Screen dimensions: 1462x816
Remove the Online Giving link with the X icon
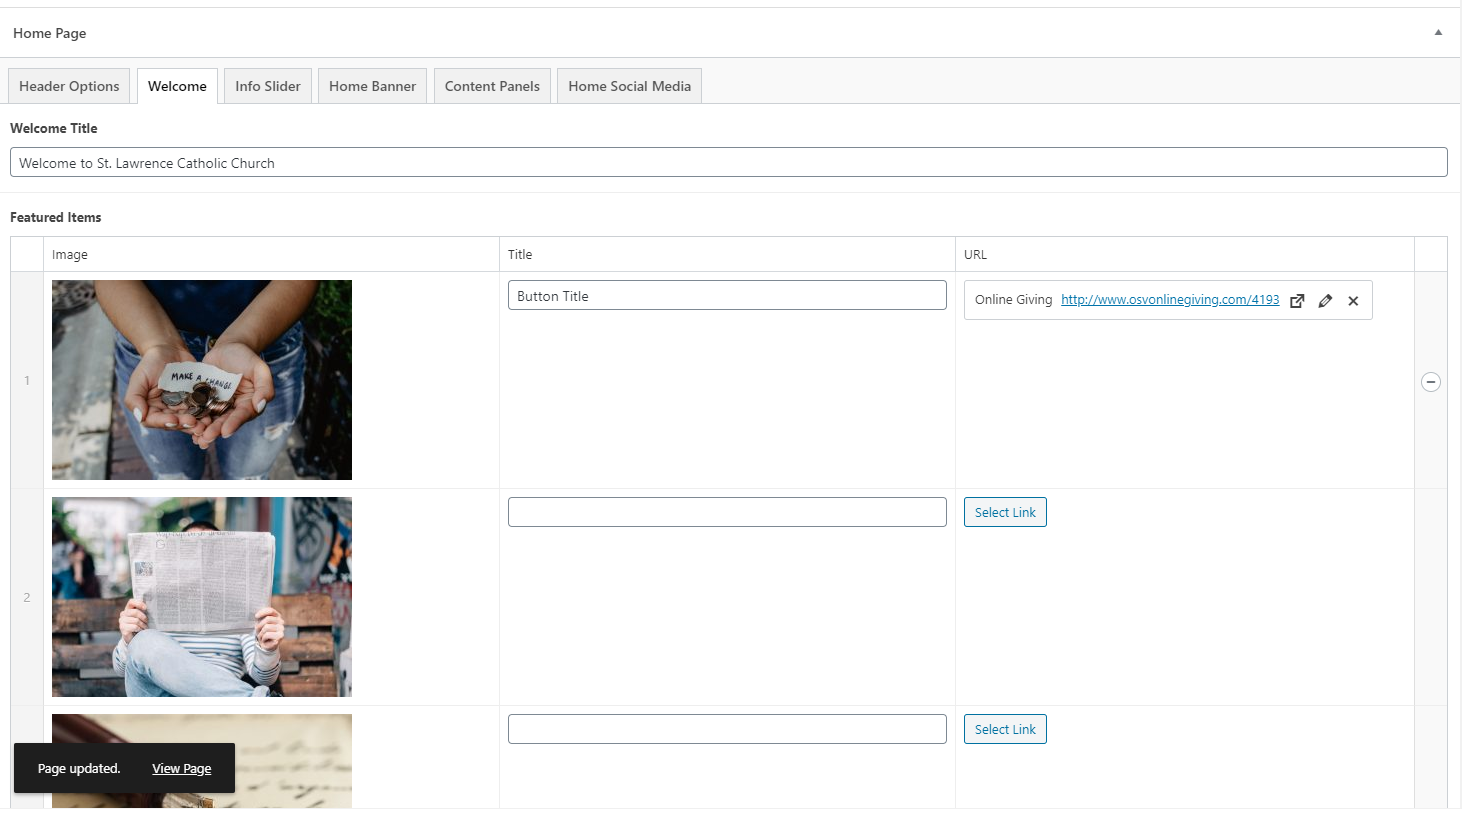(x=1353, y=301)
